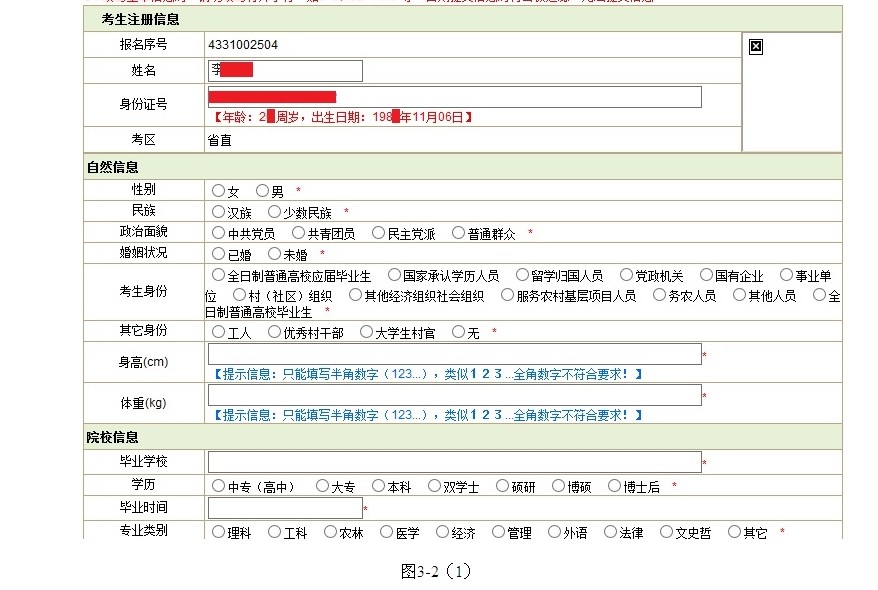
Task: Select 务农人员 identity option
Action: (659, 294)
